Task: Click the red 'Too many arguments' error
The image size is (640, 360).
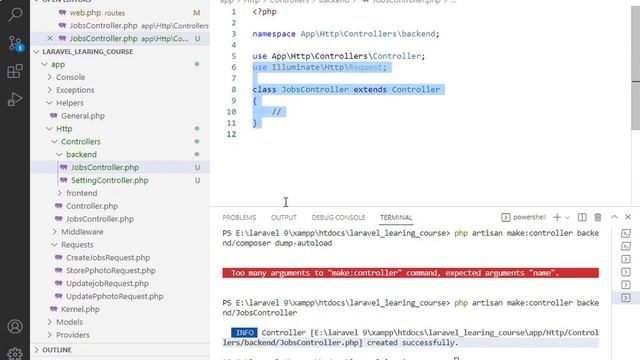Action: 410,273
